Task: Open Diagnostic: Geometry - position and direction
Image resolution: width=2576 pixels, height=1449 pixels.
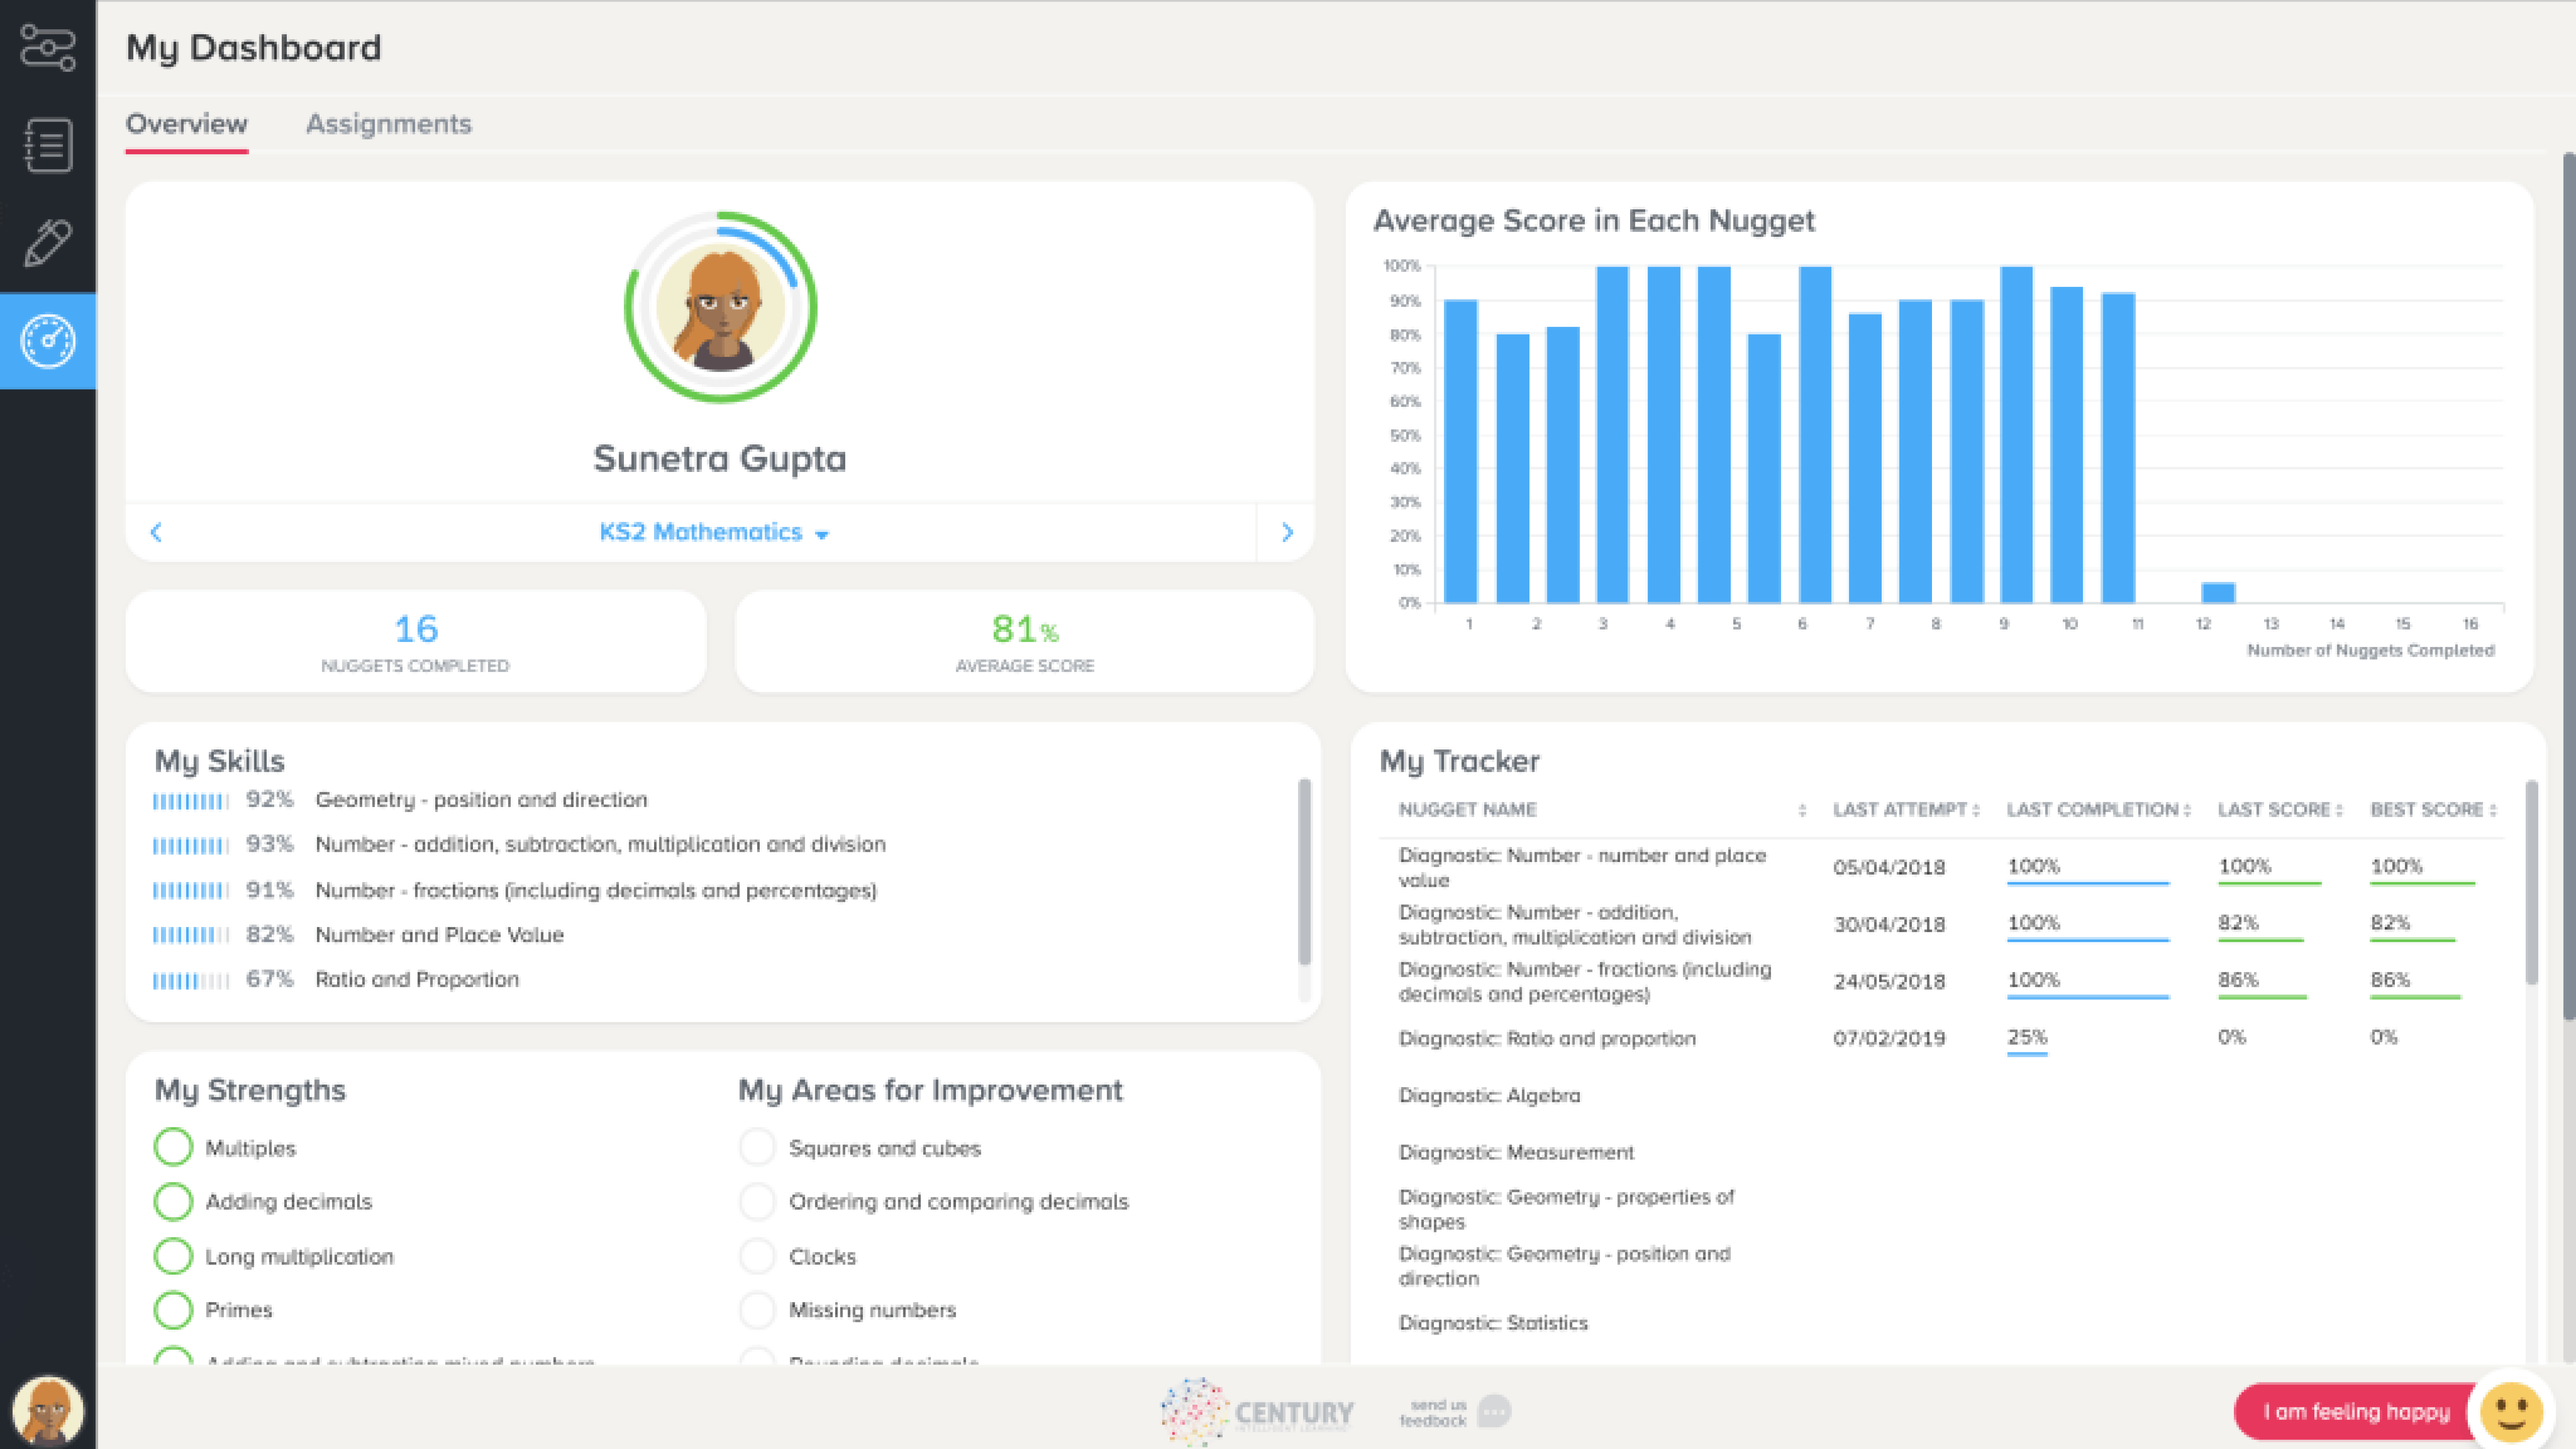Action: point(1564,1266)
